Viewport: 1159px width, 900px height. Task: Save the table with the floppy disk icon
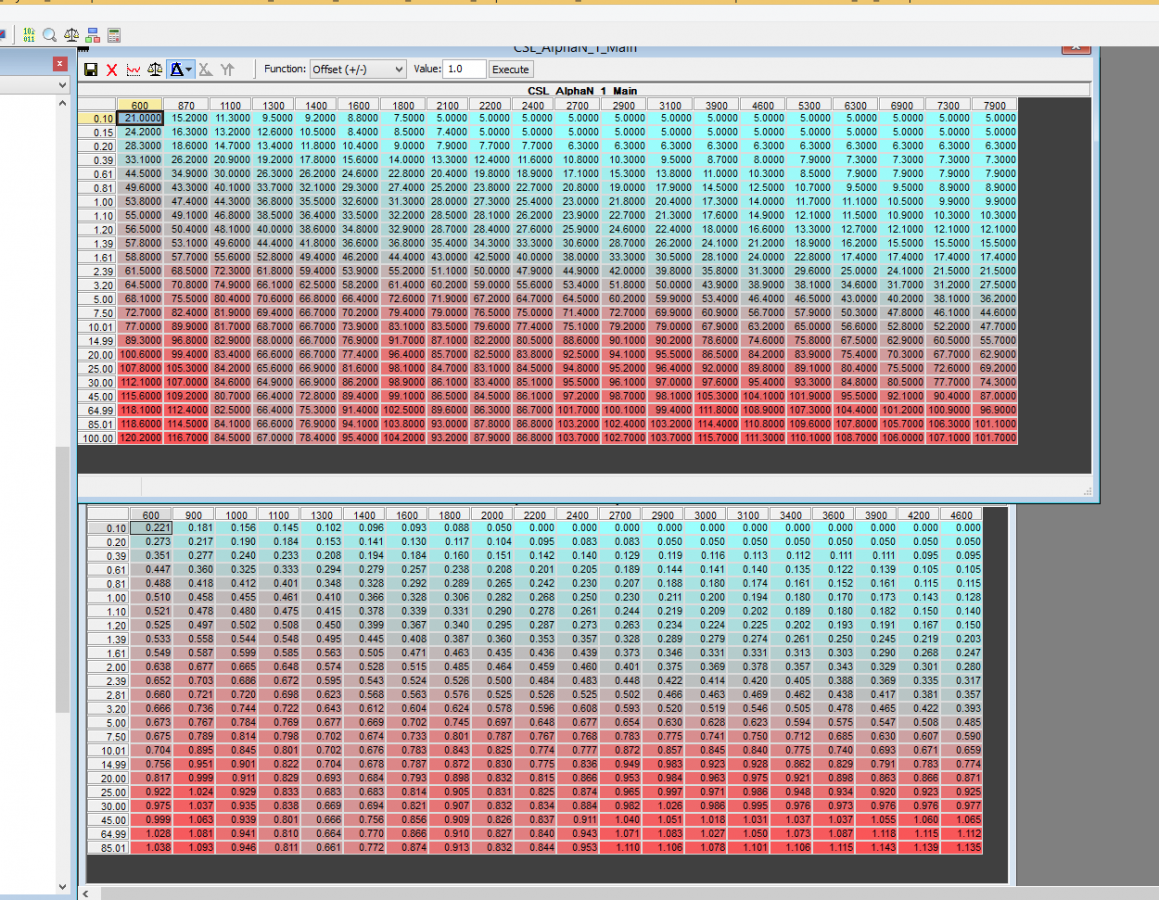(91, 69)
